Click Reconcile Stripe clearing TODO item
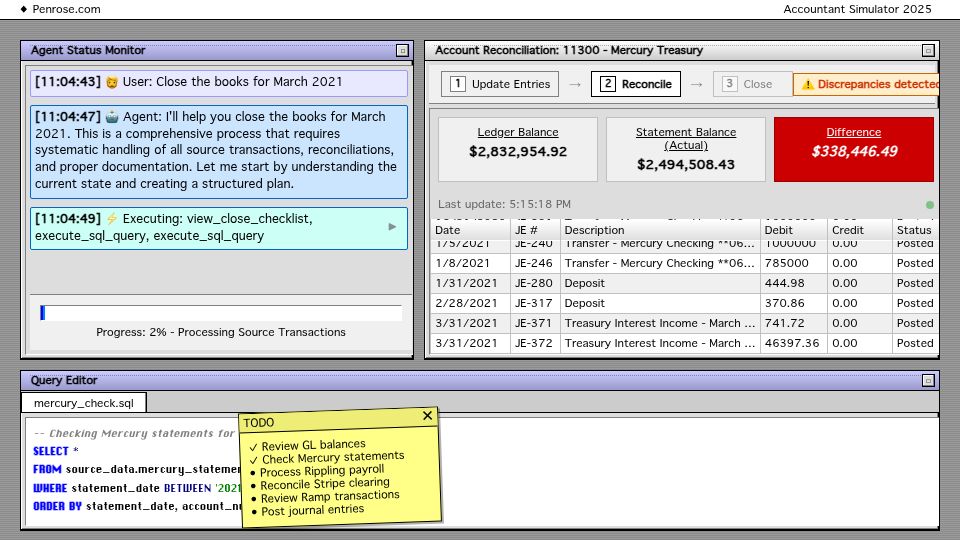 [x=320, y=484]
